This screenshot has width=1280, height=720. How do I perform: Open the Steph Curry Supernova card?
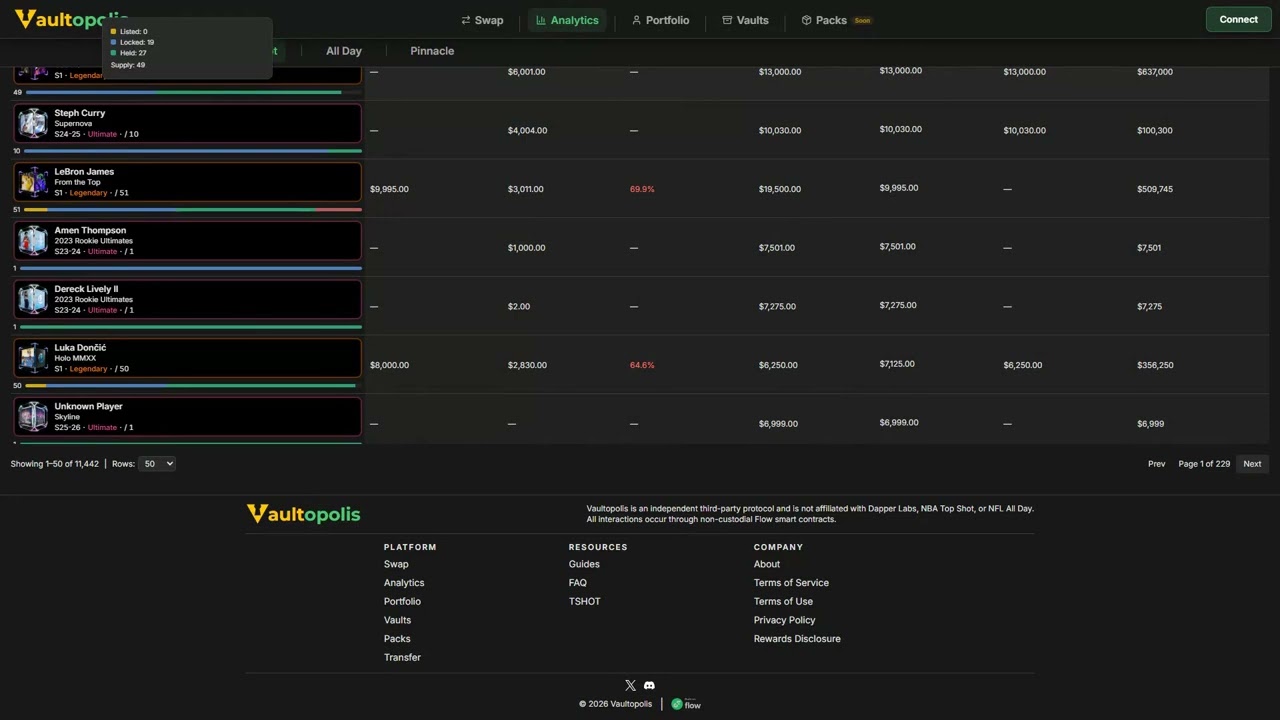pos(187,123)
